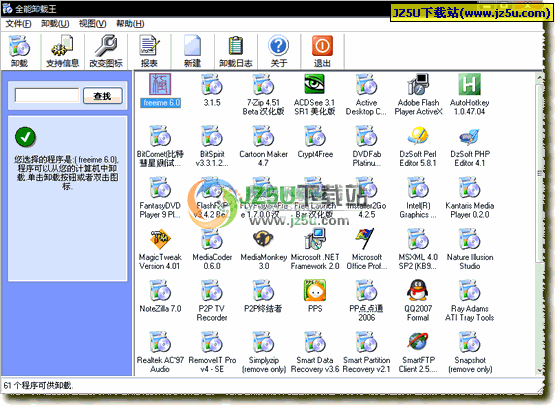Select the DzSoft Perl Editor 5.8.1 icon

coord(418,136)
